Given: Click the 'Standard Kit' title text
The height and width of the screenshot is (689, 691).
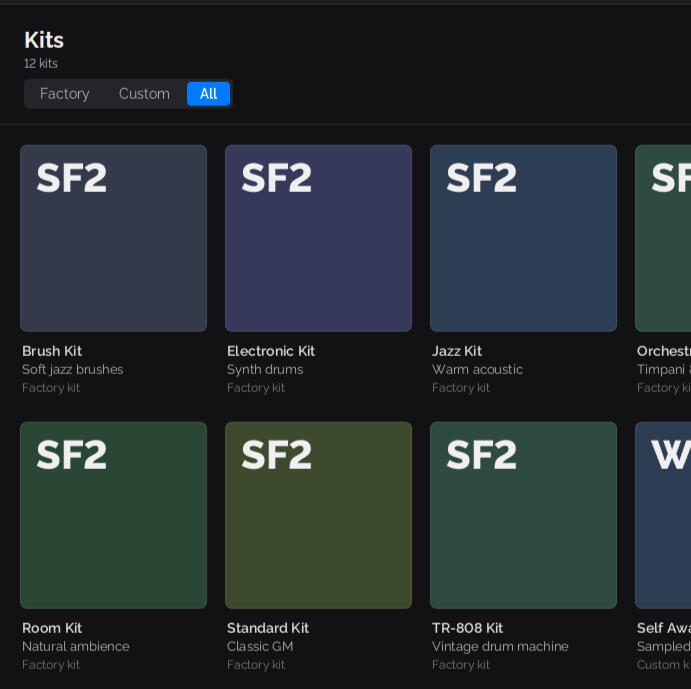Looking at the screenshot, I should tap(268, 628).
